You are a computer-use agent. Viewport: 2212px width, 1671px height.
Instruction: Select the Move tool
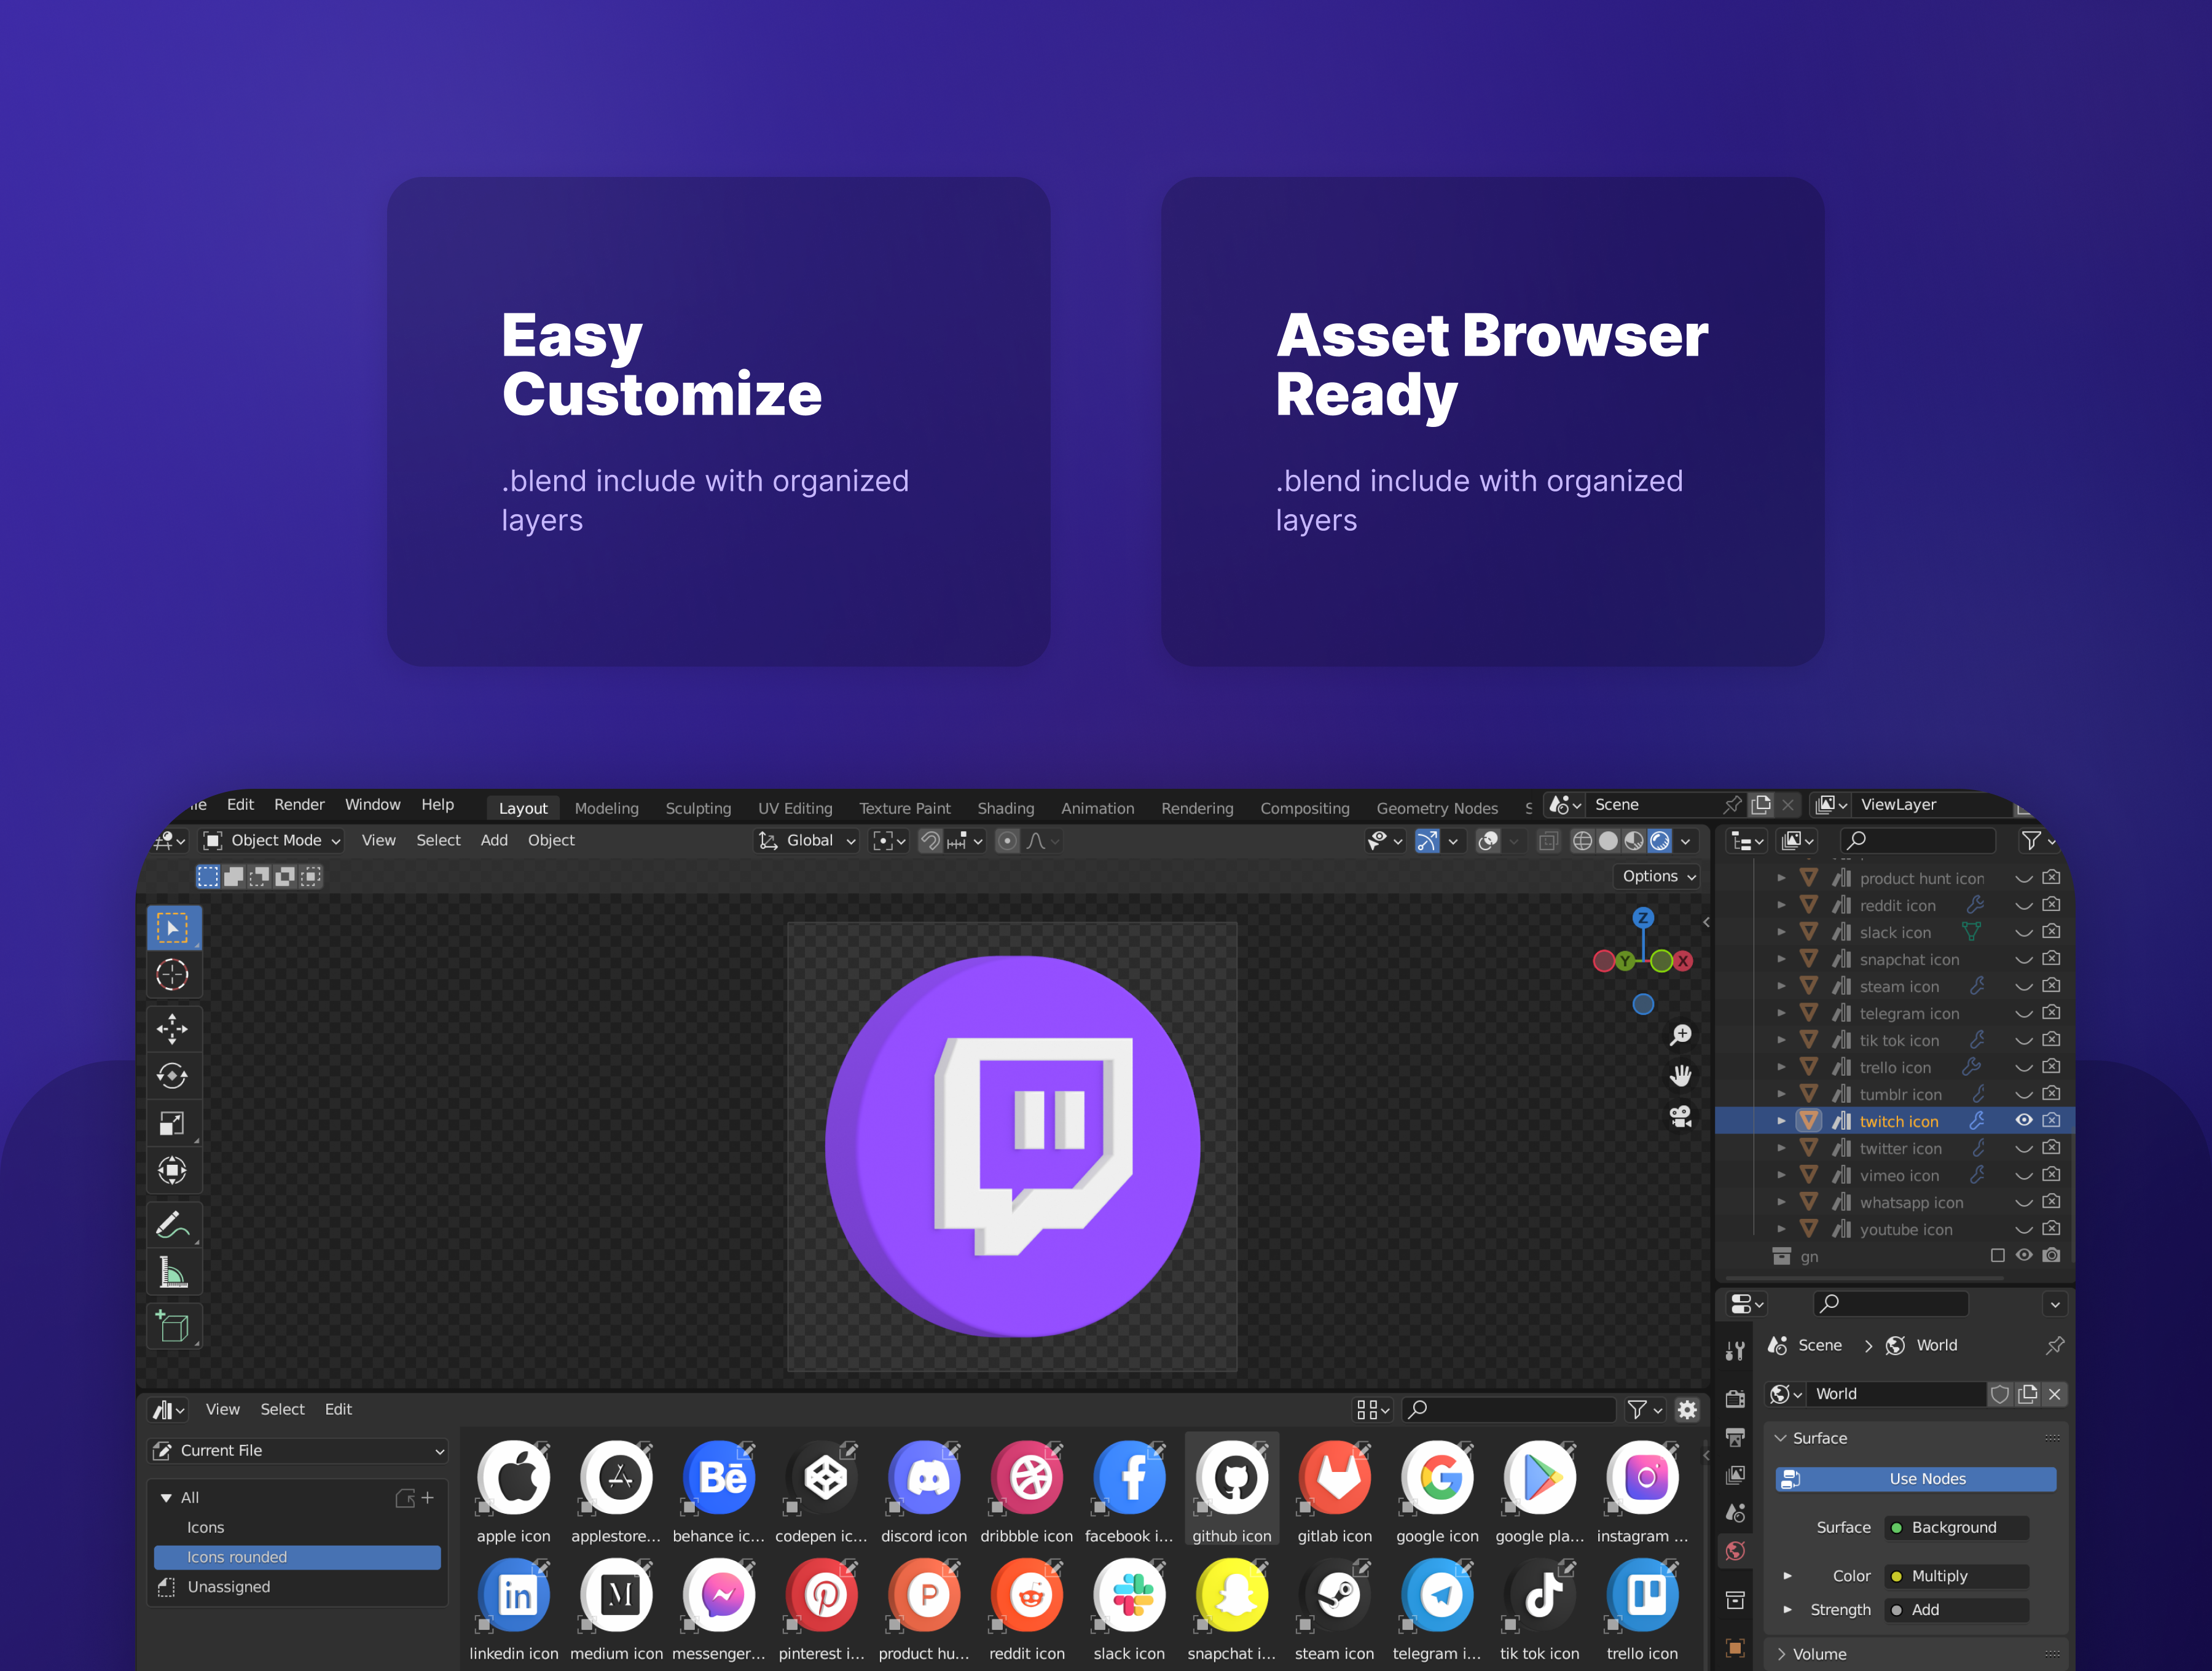(173, 1028)
